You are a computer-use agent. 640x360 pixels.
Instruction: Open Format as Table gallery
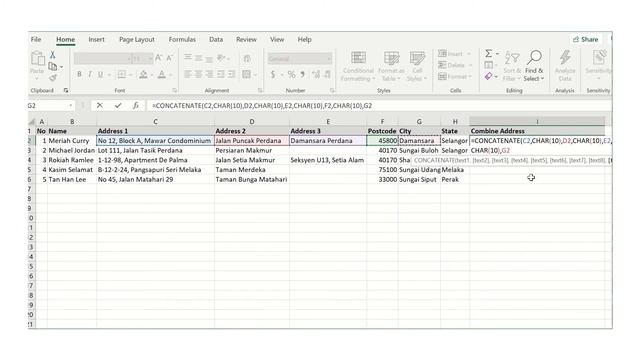391,66
